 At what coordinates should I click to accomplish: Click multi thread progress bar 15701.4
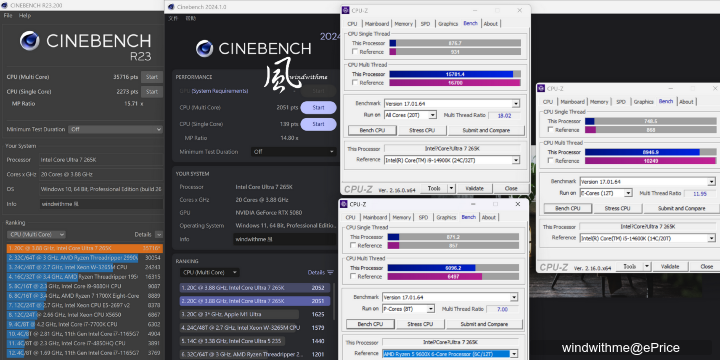coord(455,74)
